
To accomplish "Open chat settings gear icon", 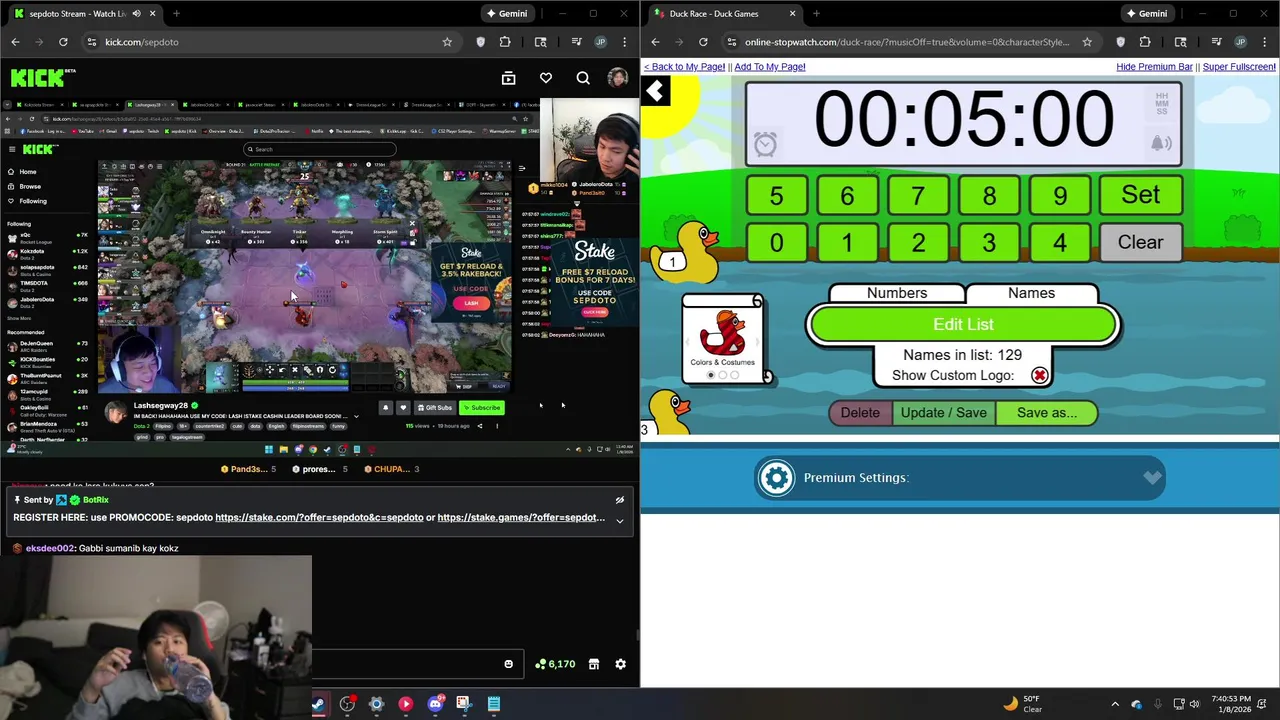I will (x=620, y=664).
